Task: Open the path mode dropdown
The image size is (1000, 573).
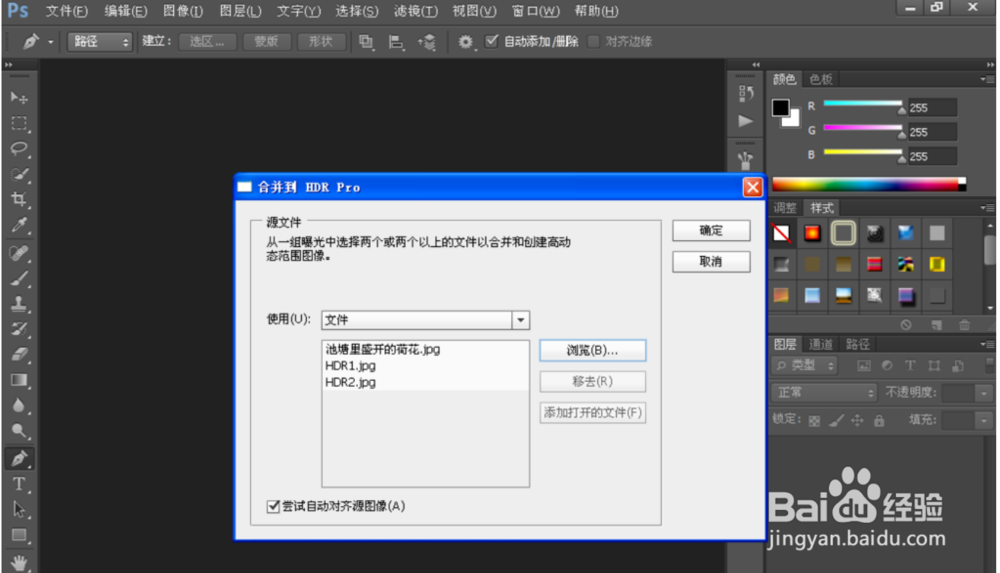Action: click(99, 42)
